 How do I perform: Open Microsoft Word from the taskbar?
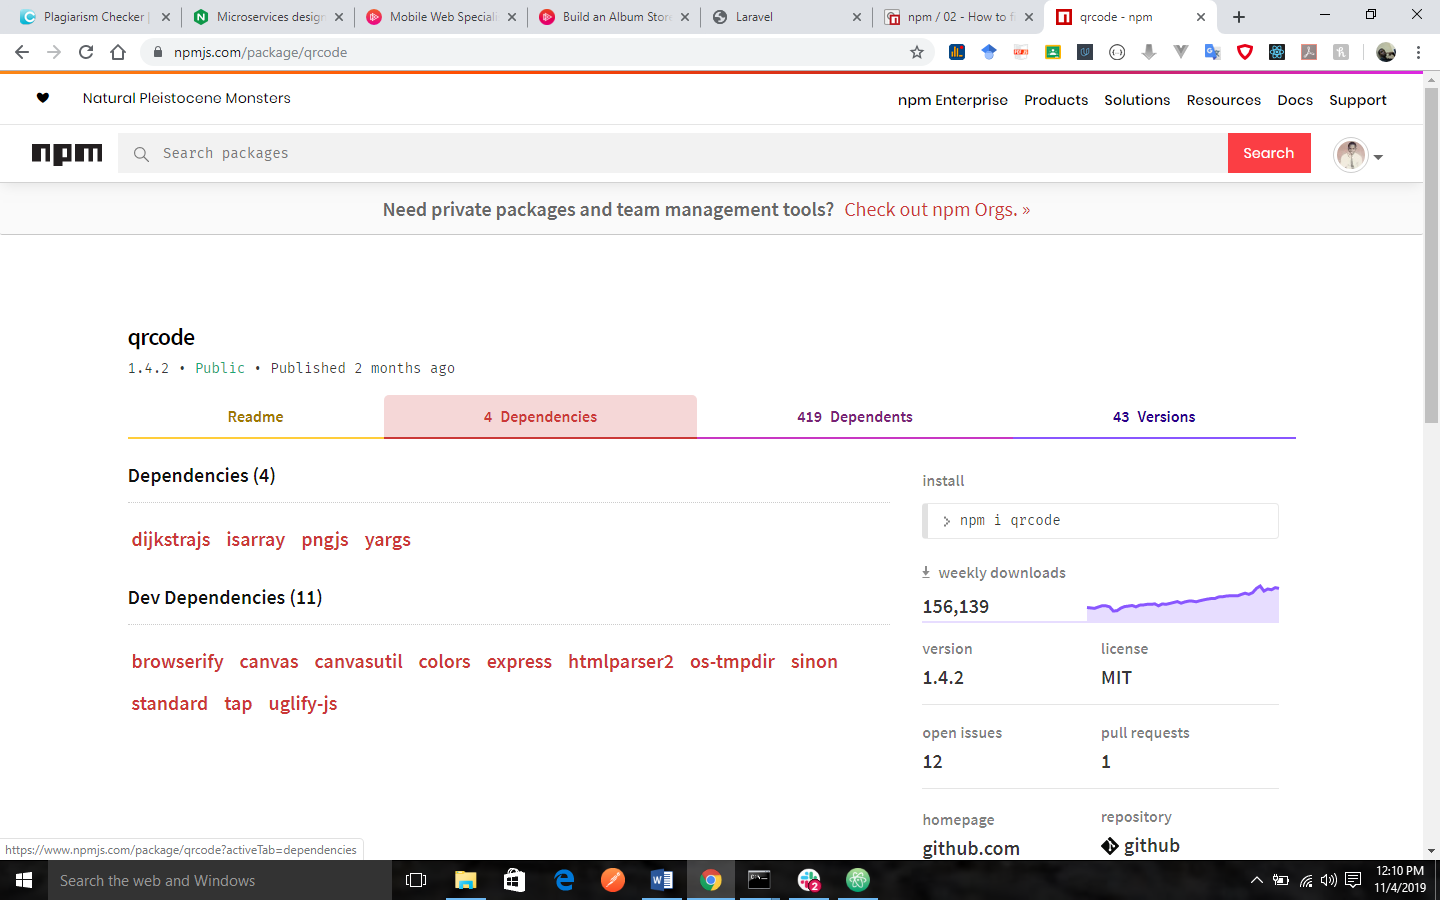(661, 880)
